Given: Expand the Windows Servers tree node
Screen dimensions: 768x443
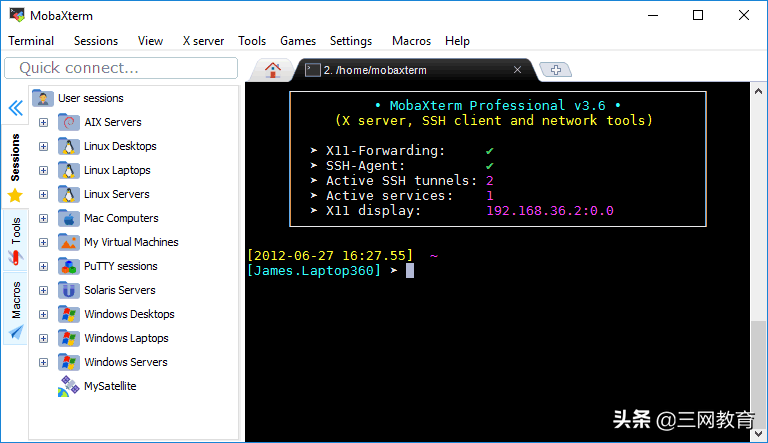Looking at the screenshot, I should point(43,362).
